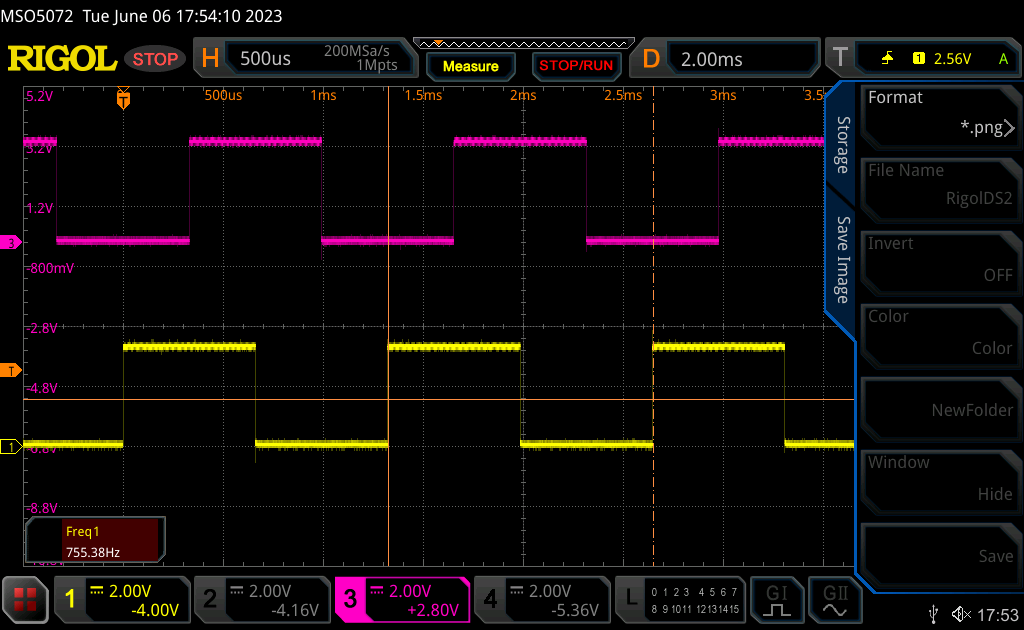Tap the T trigger label icon
1024x630 pixels.
(841, 59)
